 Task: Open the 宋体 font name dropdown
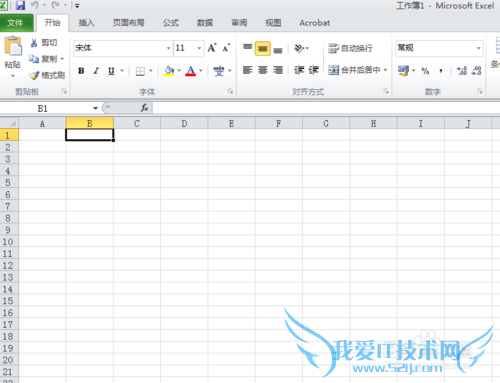pyautogui.click(x=169, y=48)
